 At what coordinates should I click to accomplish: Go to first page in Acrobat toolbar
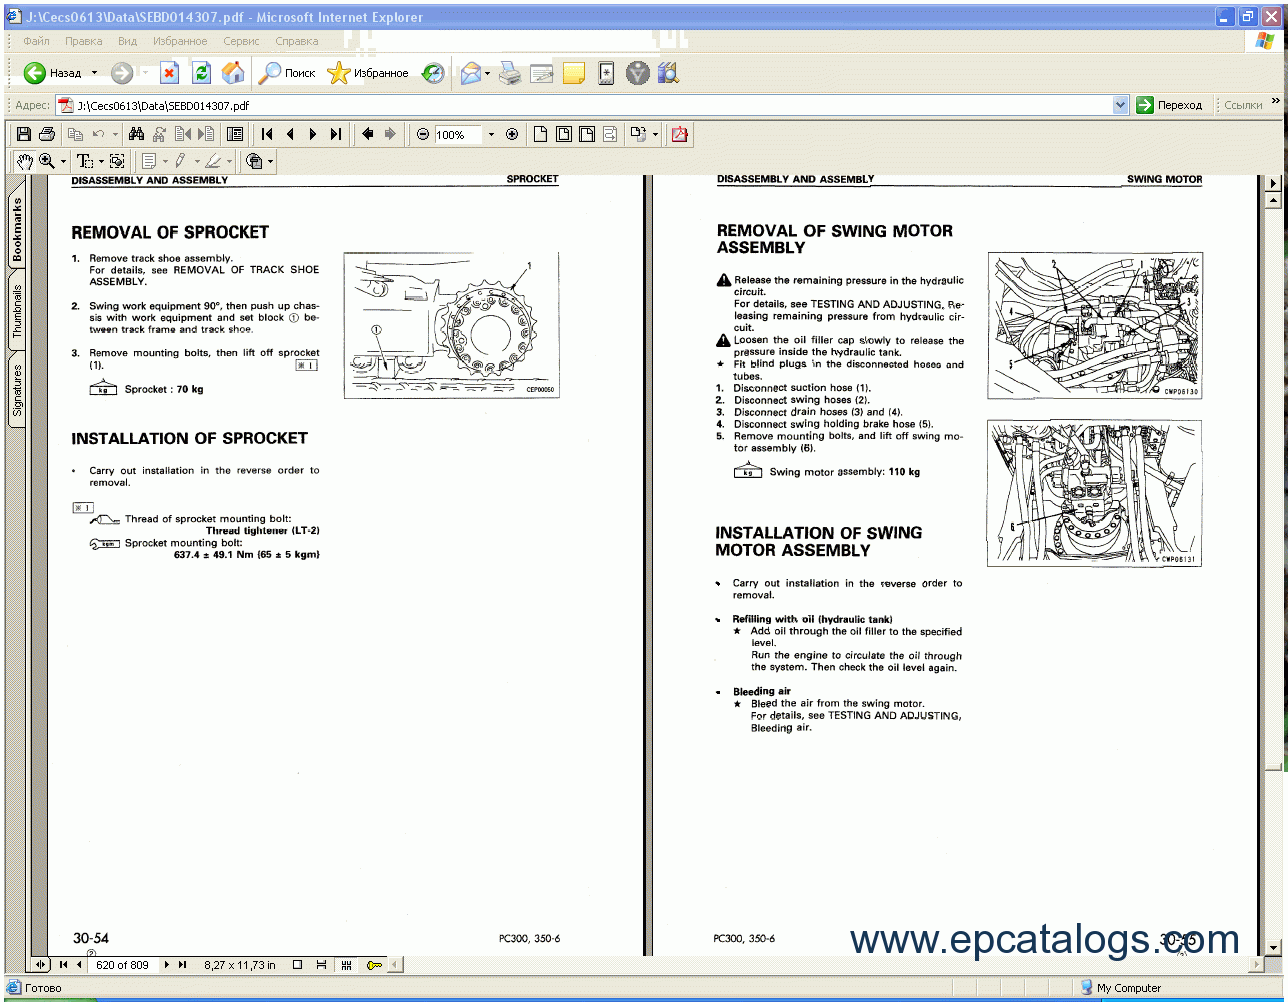tap(267, 134)
